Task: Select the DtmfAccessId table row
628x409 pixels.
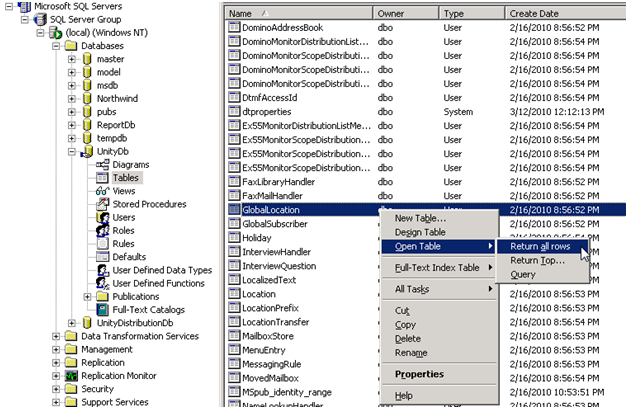Action: [x=427, y=97]
